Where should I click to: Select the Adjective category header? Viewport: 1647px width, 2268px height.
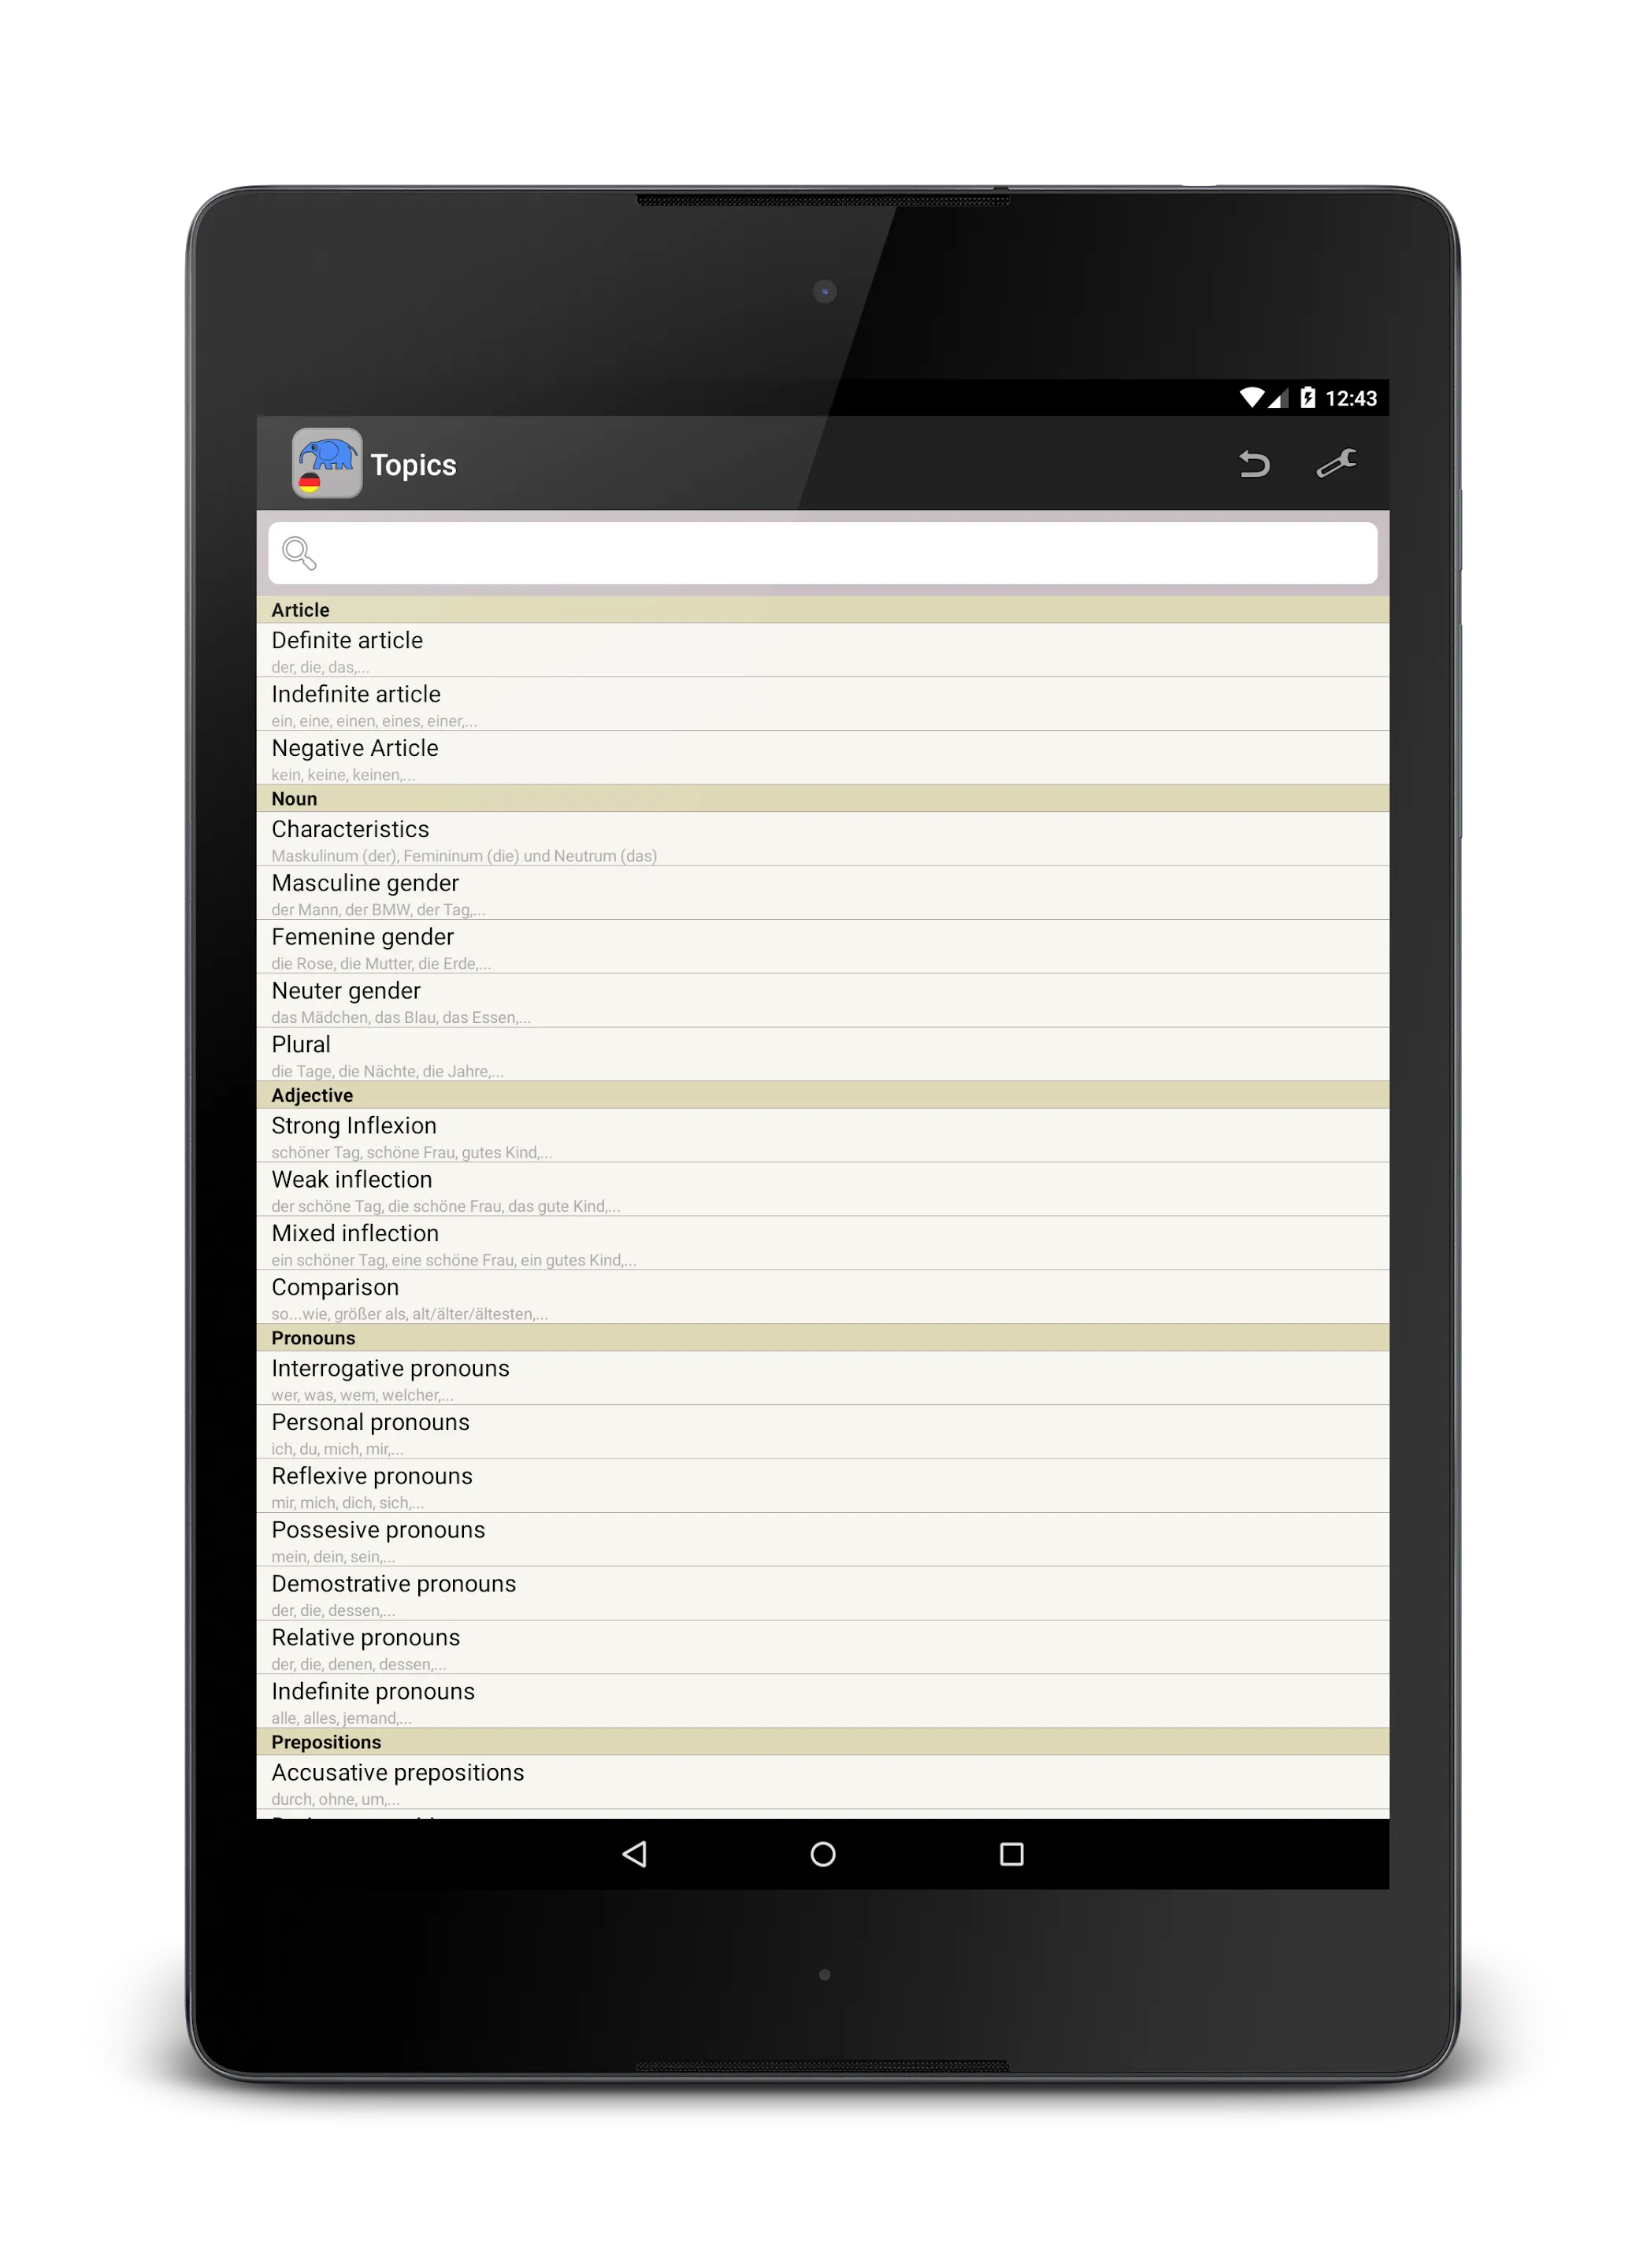point(822,1095)
